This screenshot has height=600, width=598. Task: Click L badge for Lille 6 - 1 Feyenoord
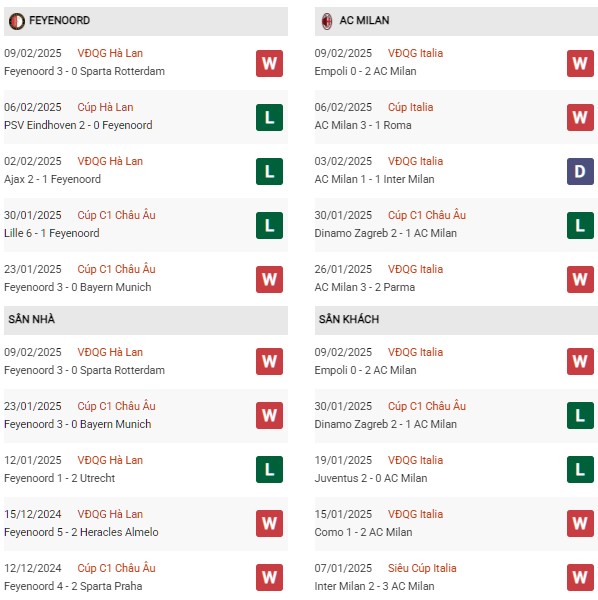[x=269, y=225]
